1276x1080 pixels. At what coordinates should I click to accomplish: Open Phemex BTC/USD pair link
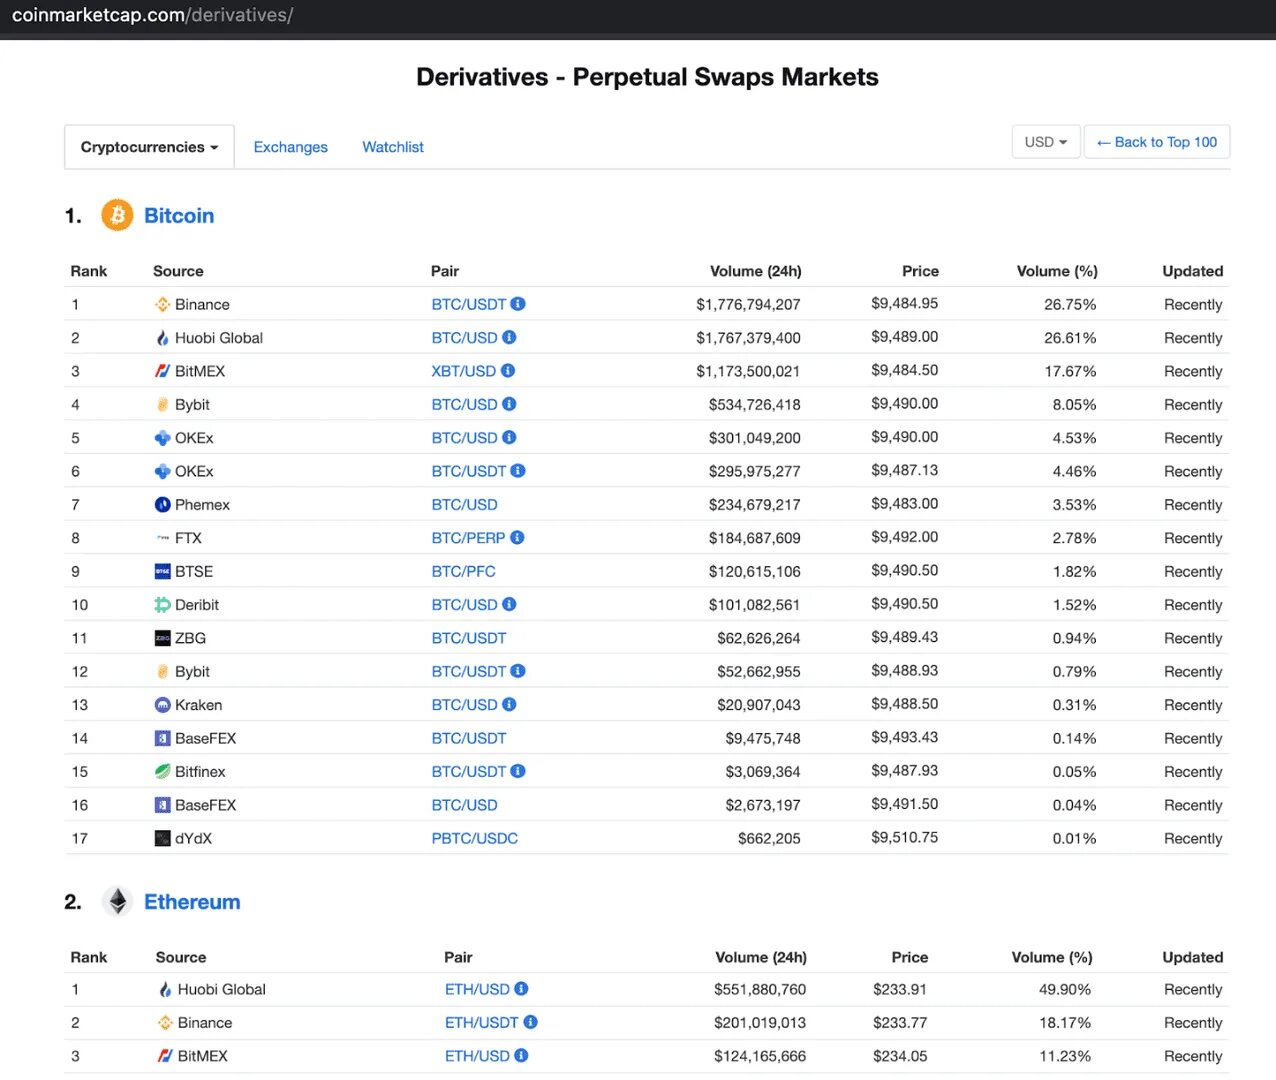click(465, 505)
